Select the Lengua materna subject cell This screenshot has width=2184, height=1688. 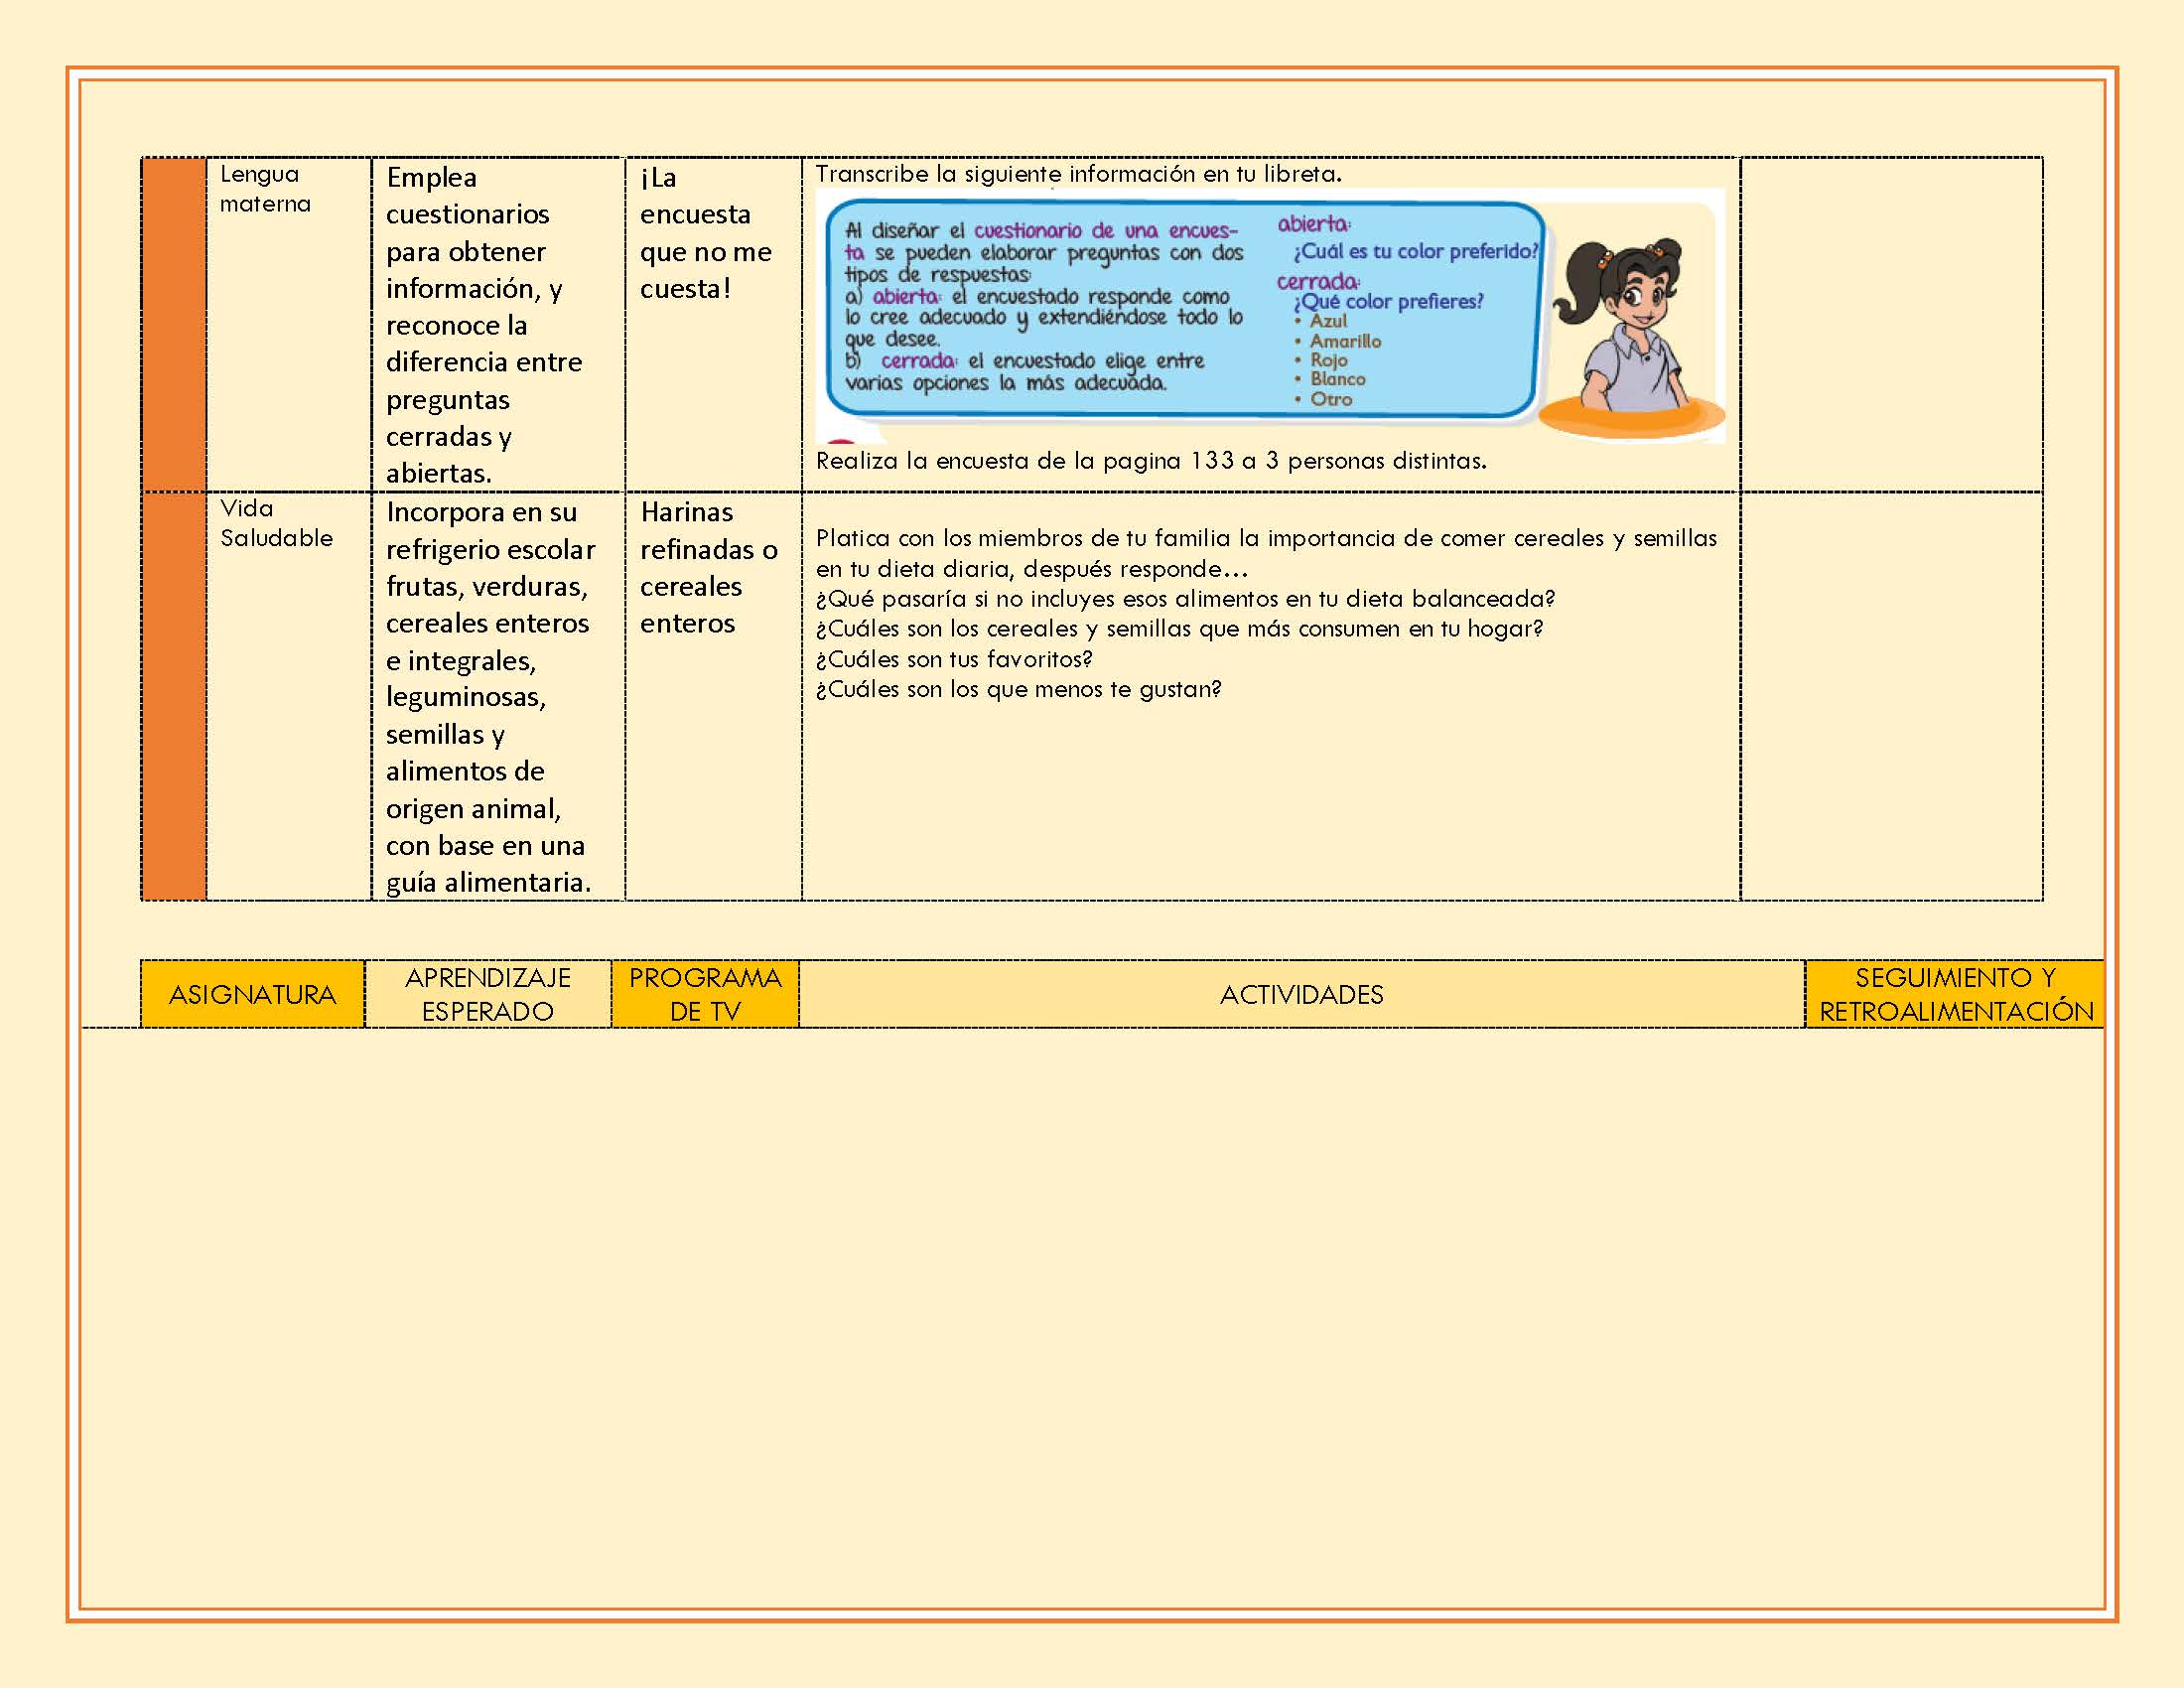coord(289,324)
